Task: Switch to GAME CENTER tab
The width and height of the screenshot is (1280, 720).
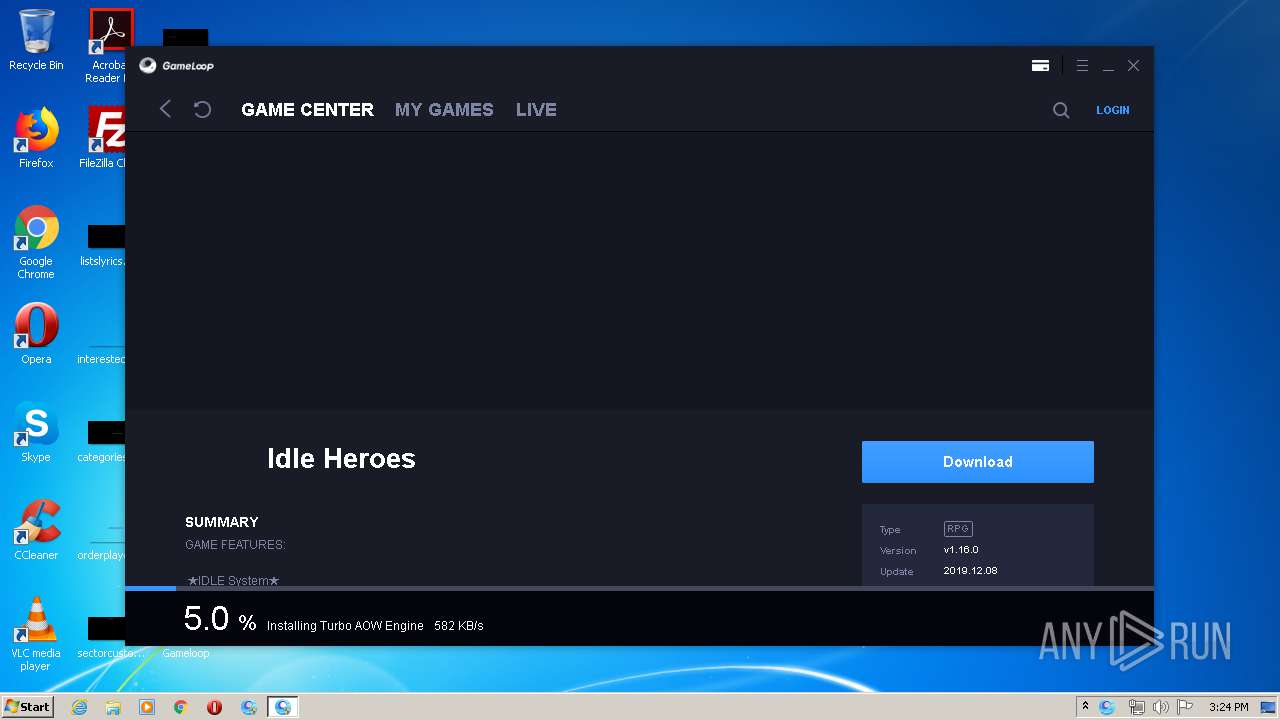Action: [x=307, y=110]
